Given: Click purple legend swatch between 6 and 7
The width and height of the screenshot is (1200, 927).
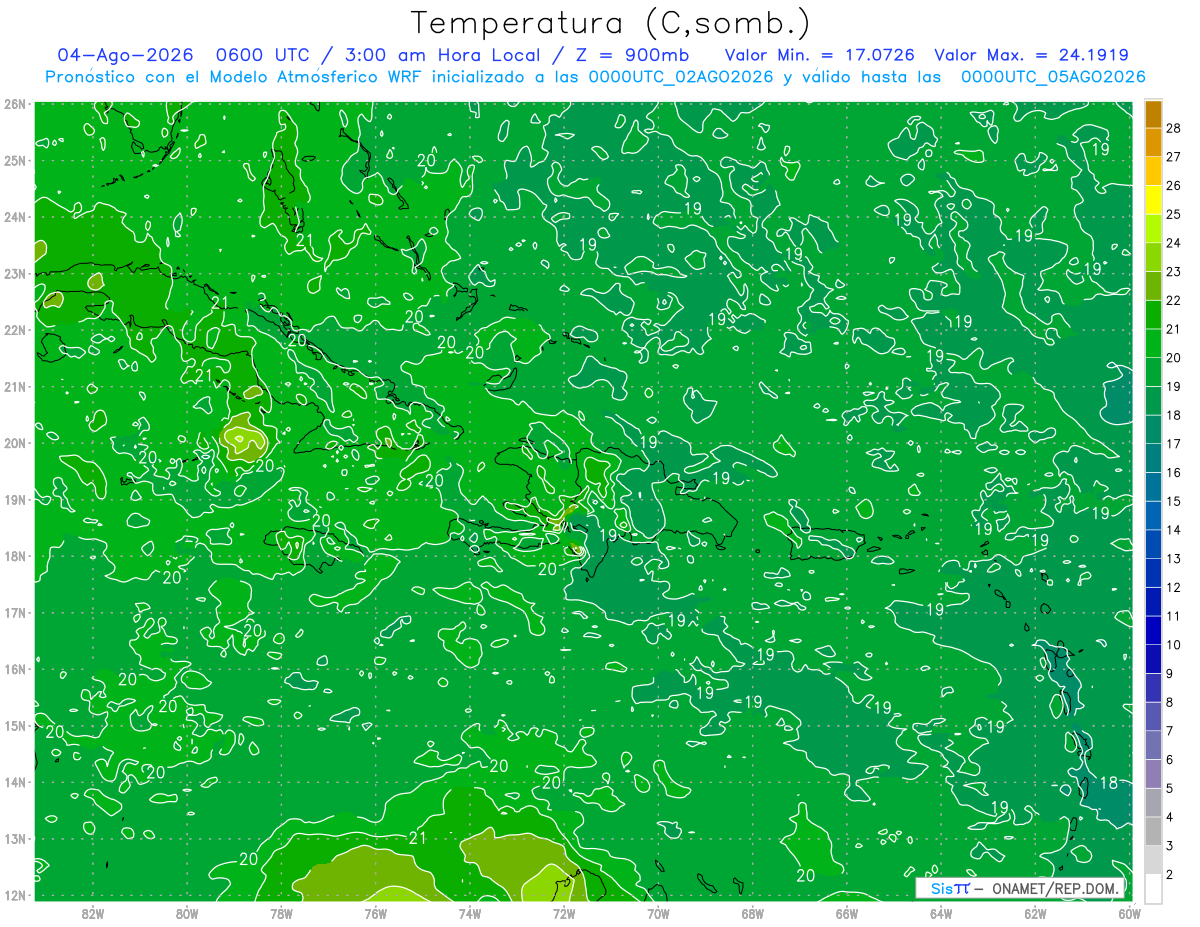Looking at the screenshot, I should point(1153,746).
